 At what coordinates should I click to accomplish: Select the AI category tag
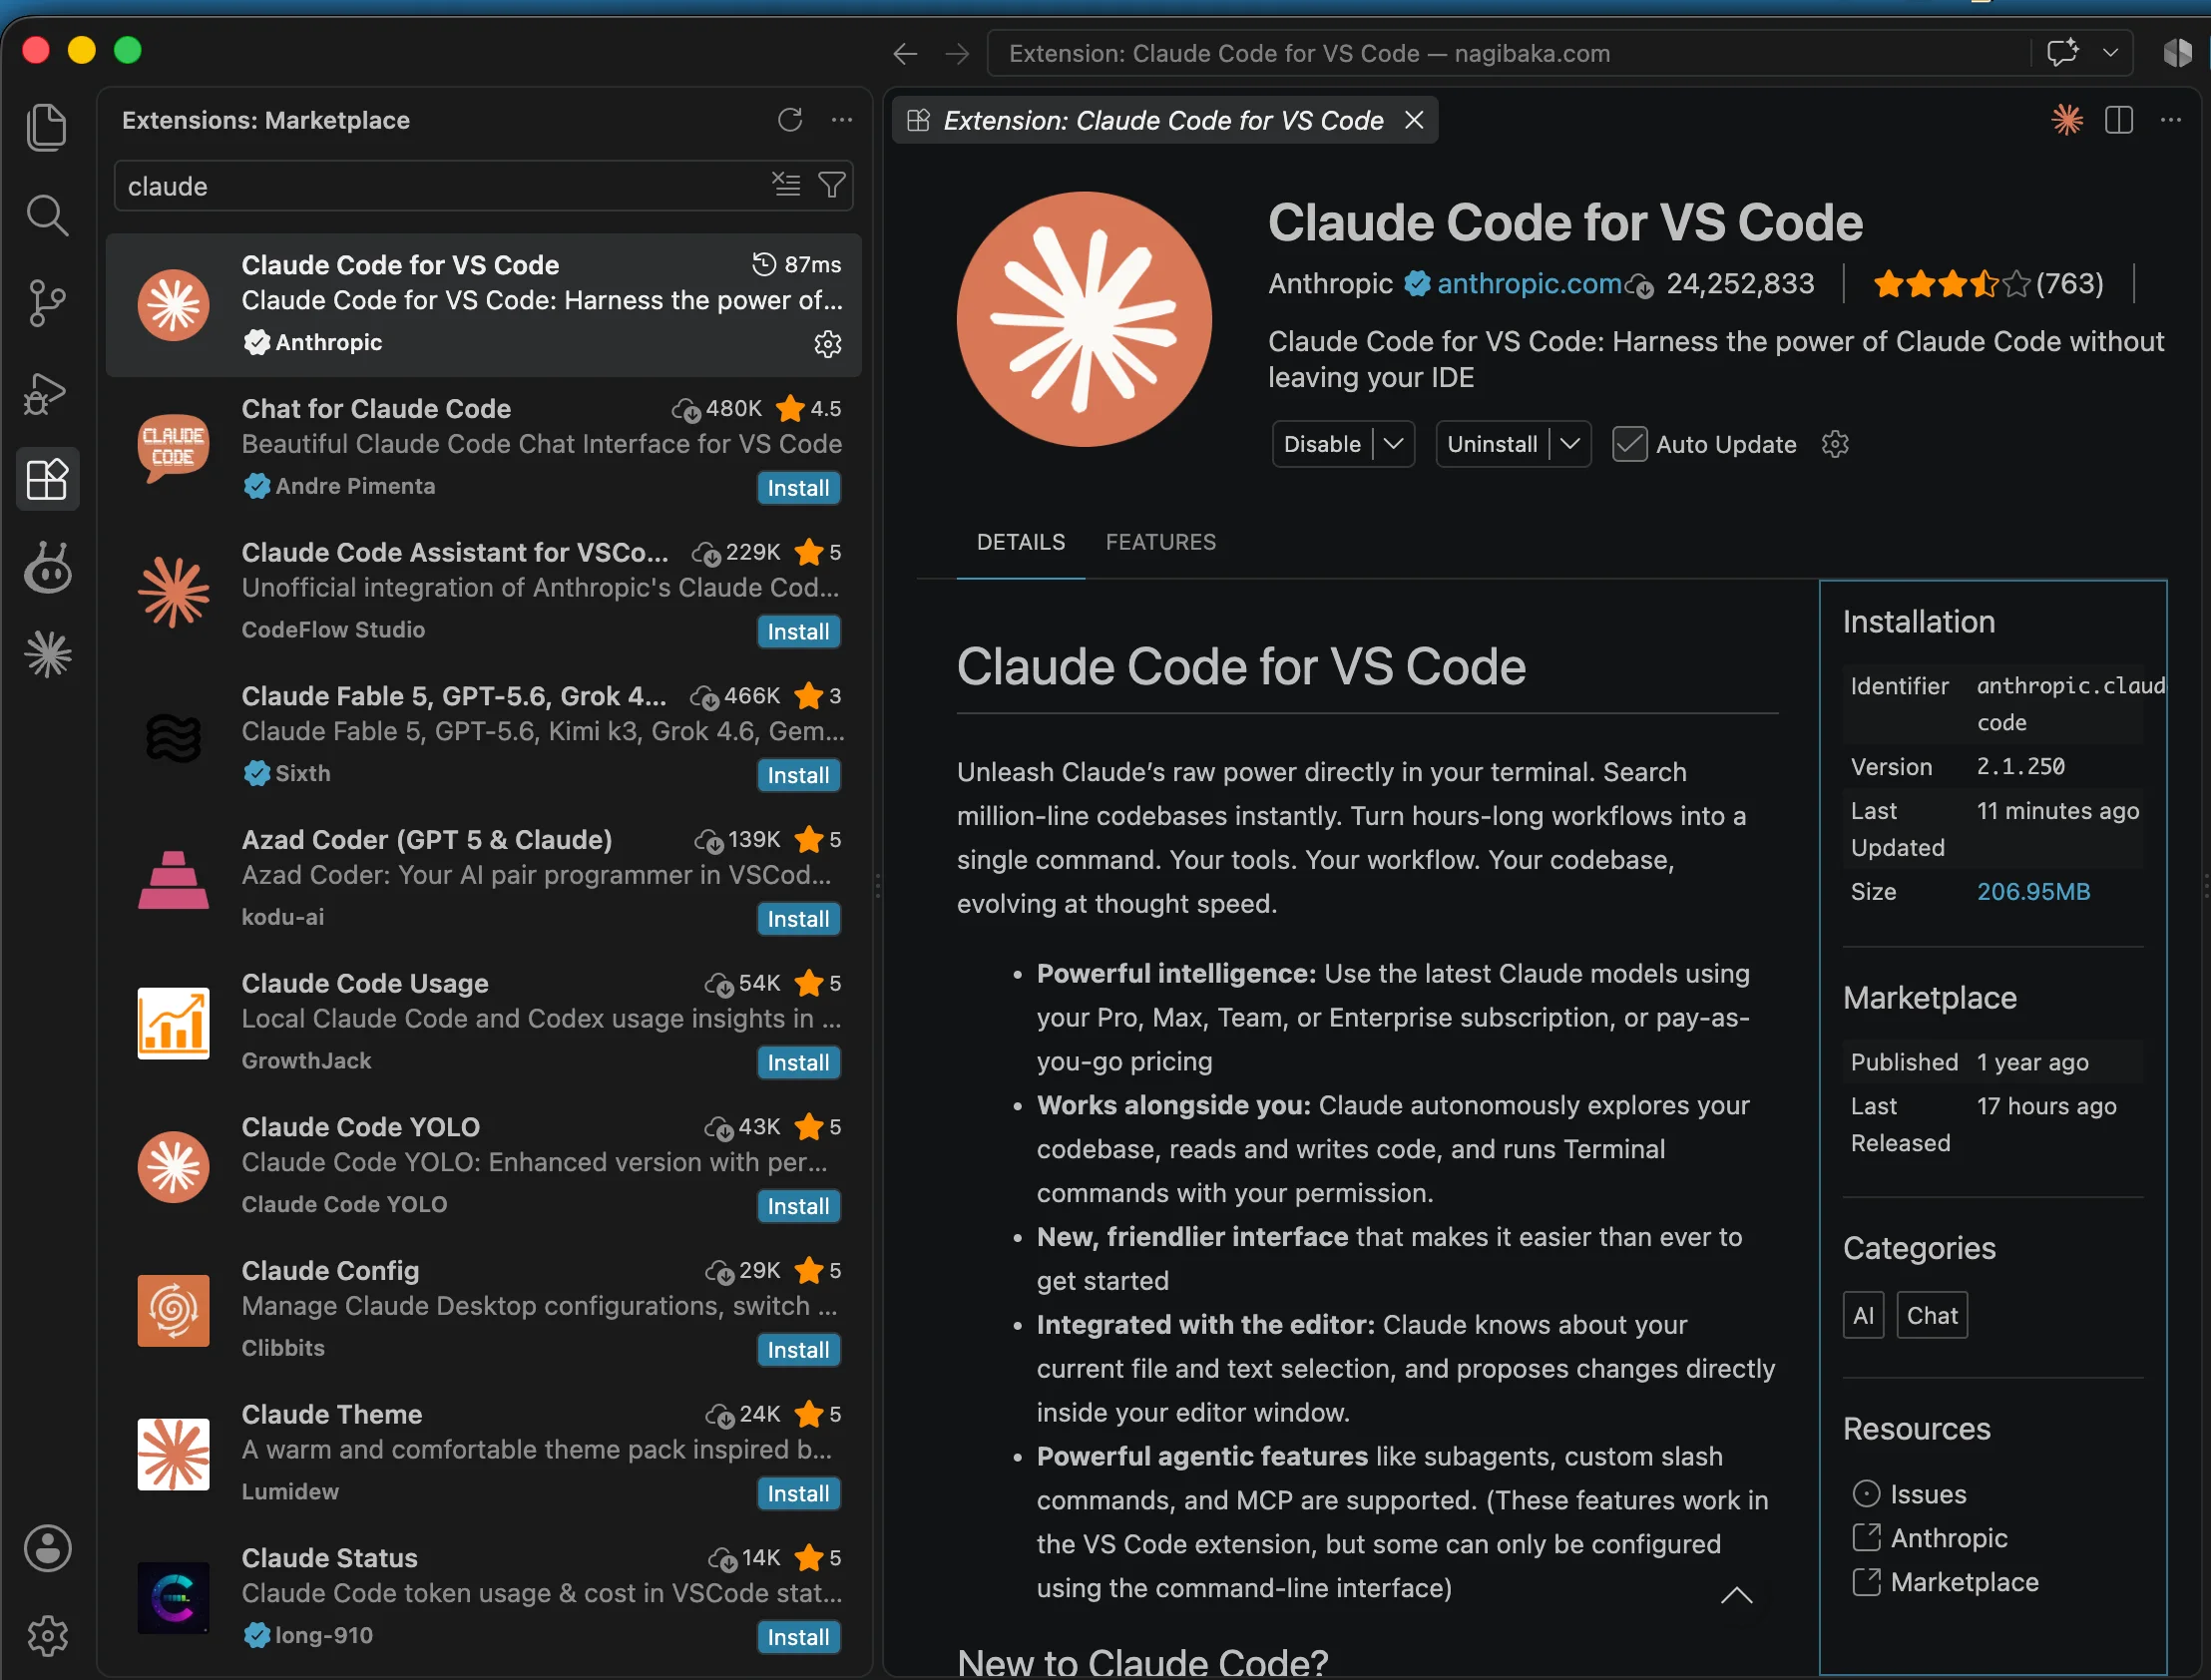click(1863, 1315)
